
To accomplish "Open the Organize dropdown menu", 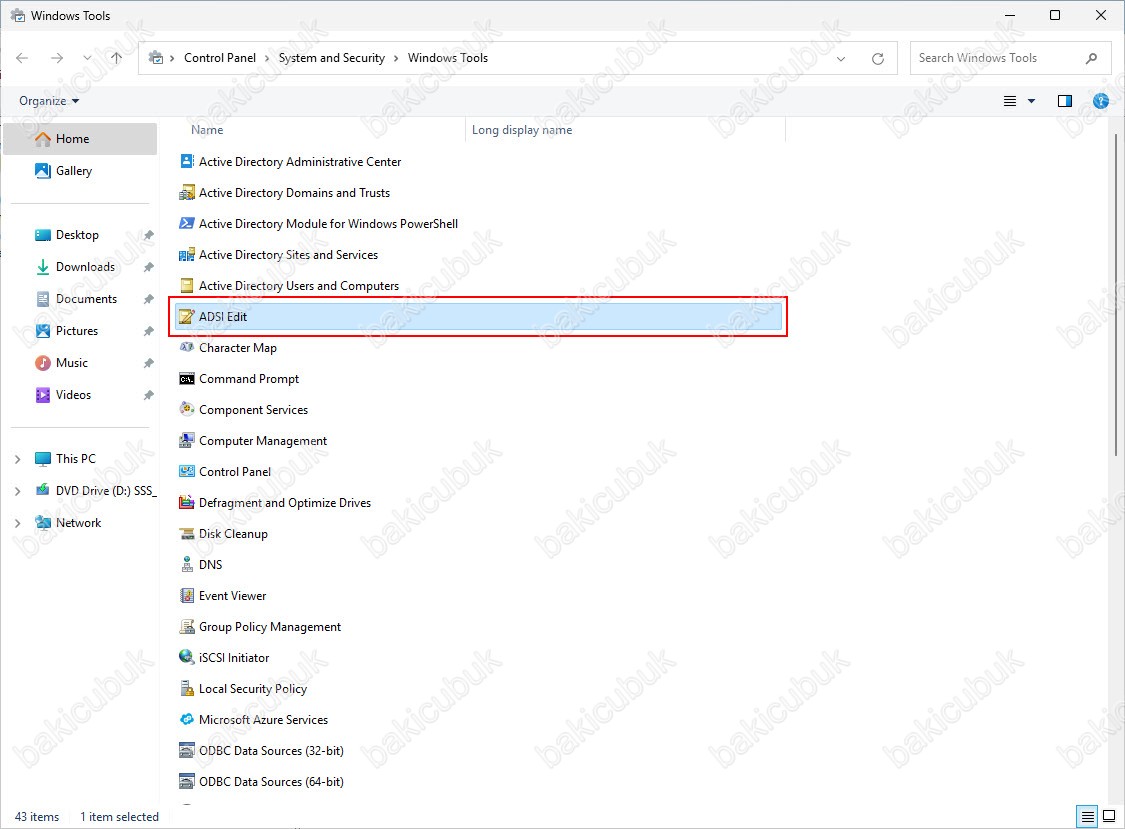I will (x=49, y=101).
